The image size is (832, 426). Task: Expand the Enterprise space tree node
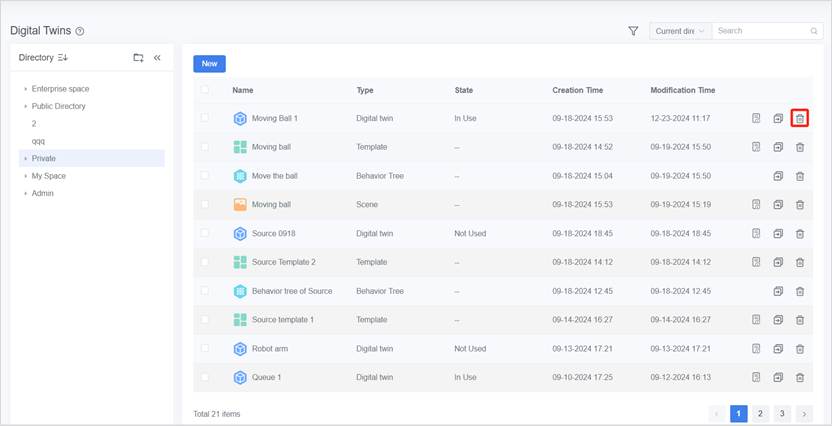(25, 89)
